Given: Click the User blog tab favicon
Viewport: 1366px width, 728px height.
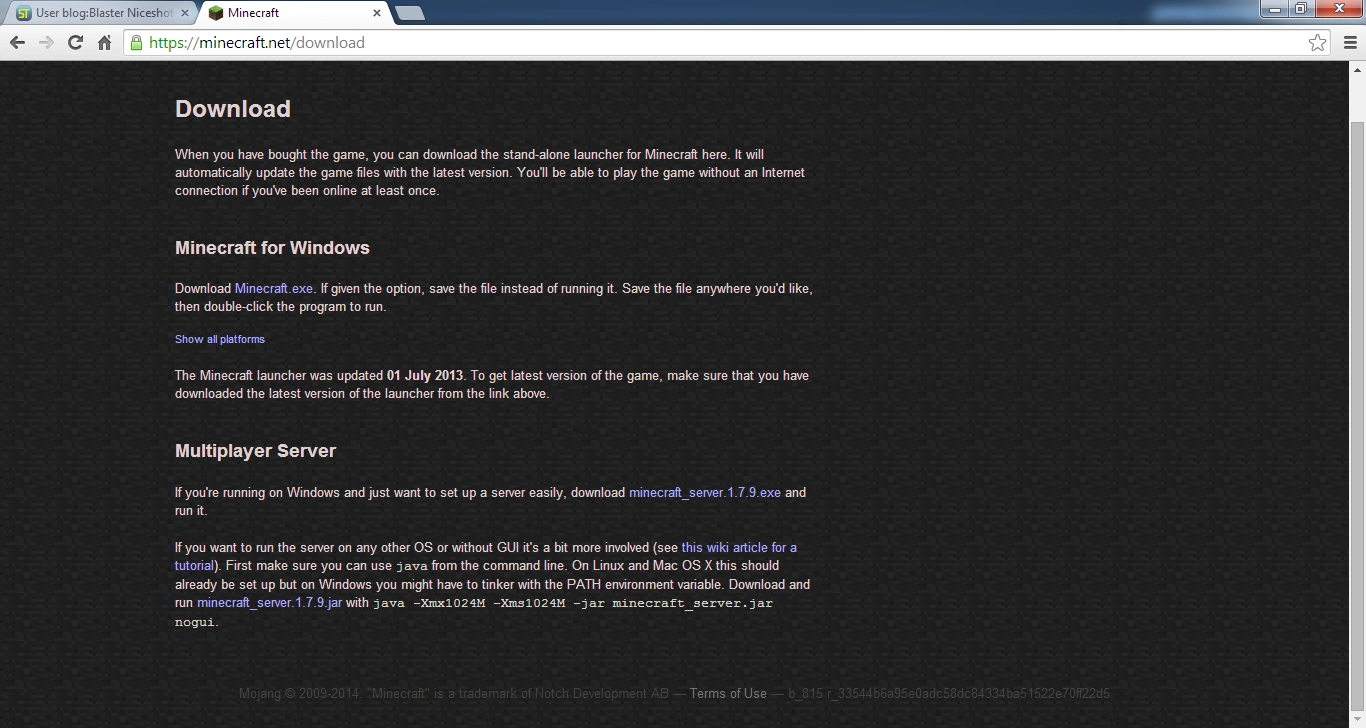Looking at the screenshot, I should click(x=23, y=13).
